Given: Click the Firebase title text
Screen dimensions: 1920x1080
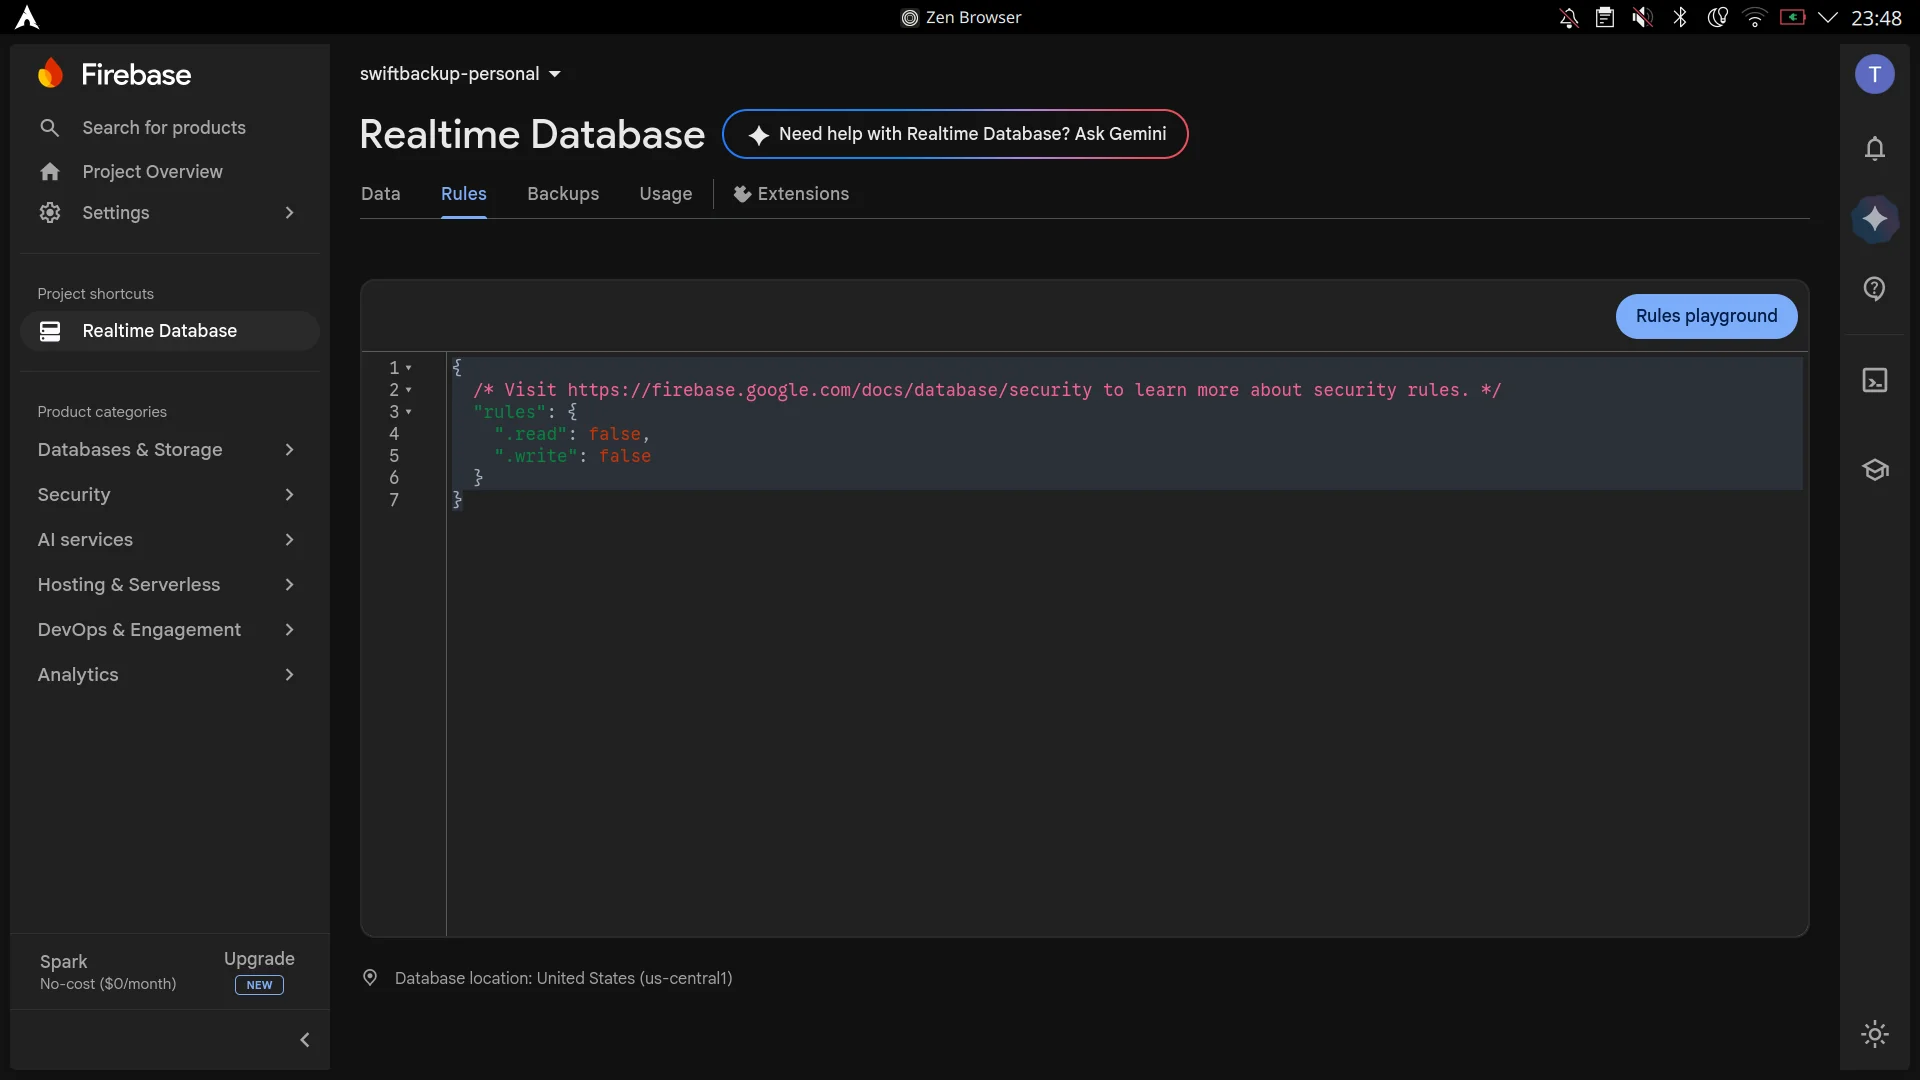Looking at the screenshot, I should click(136, 74).
